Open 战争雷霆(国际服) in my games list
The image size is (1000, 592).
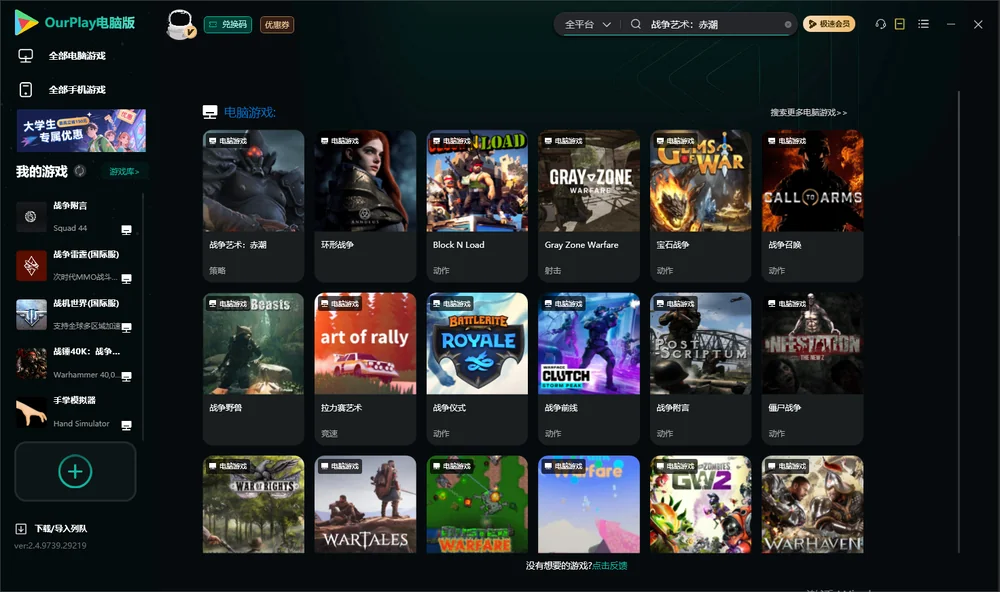point(74,265)
